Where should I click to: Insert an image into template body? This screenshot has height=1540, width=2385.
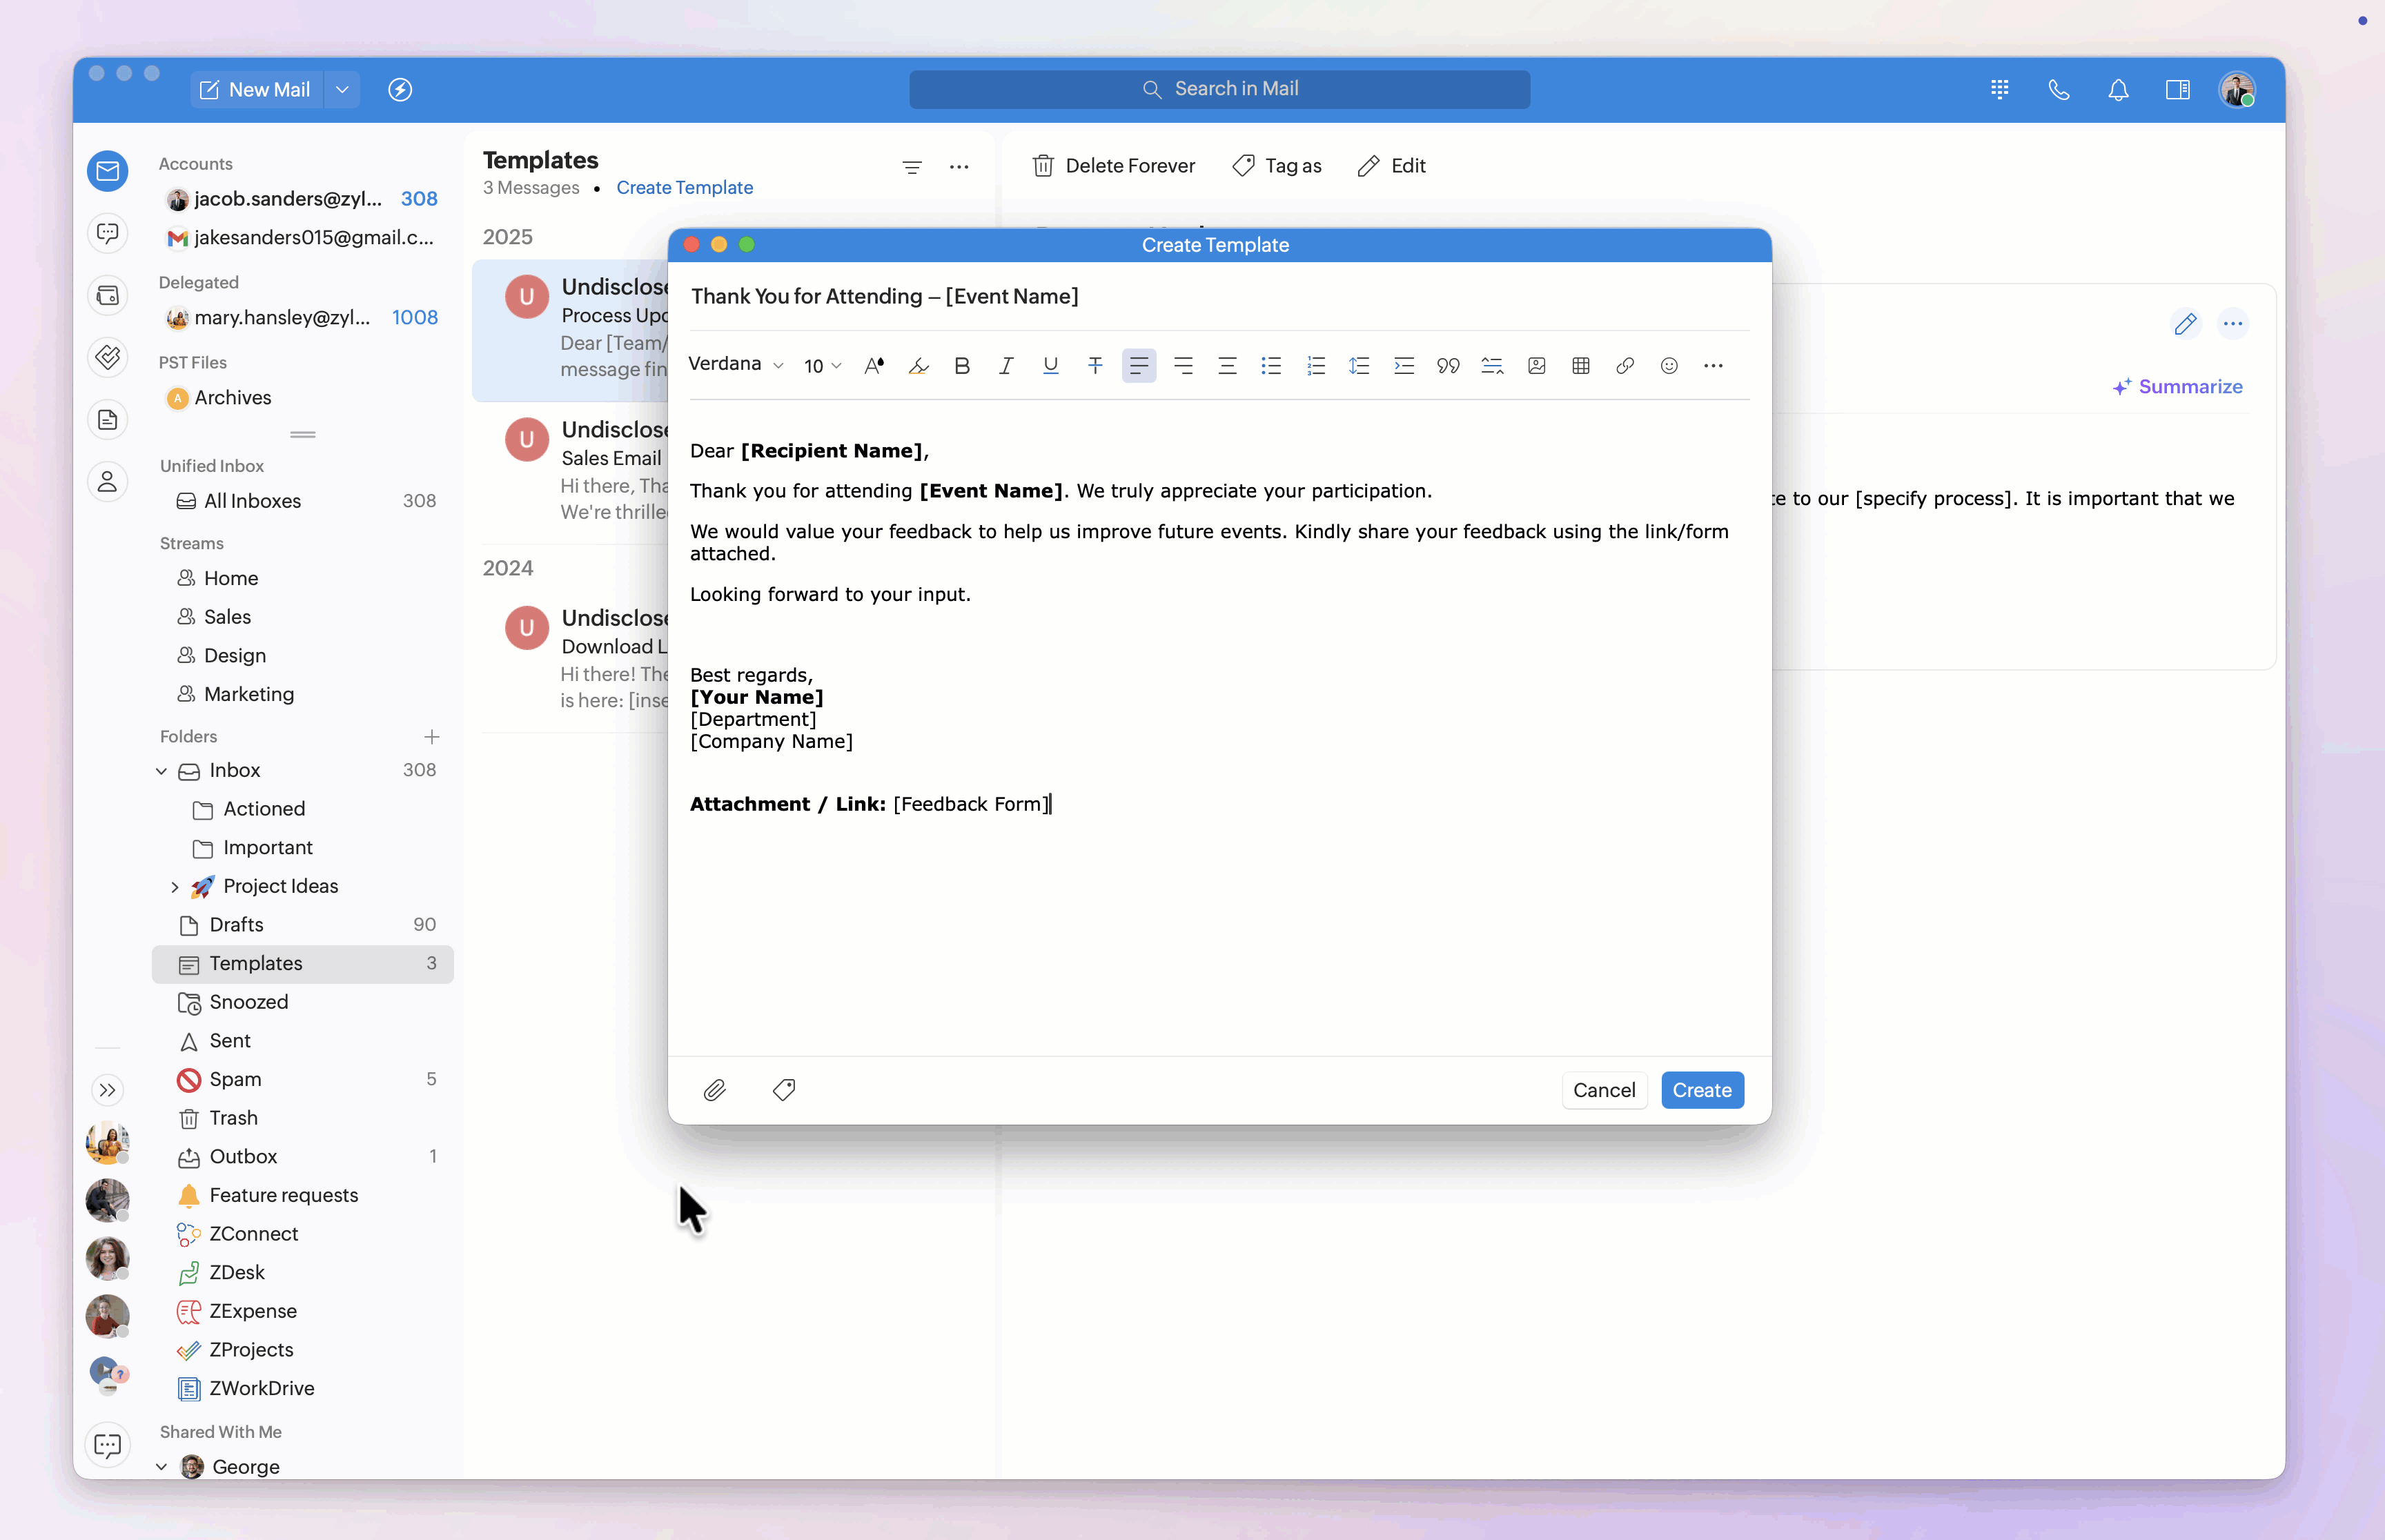click(x=1537, y=366)
